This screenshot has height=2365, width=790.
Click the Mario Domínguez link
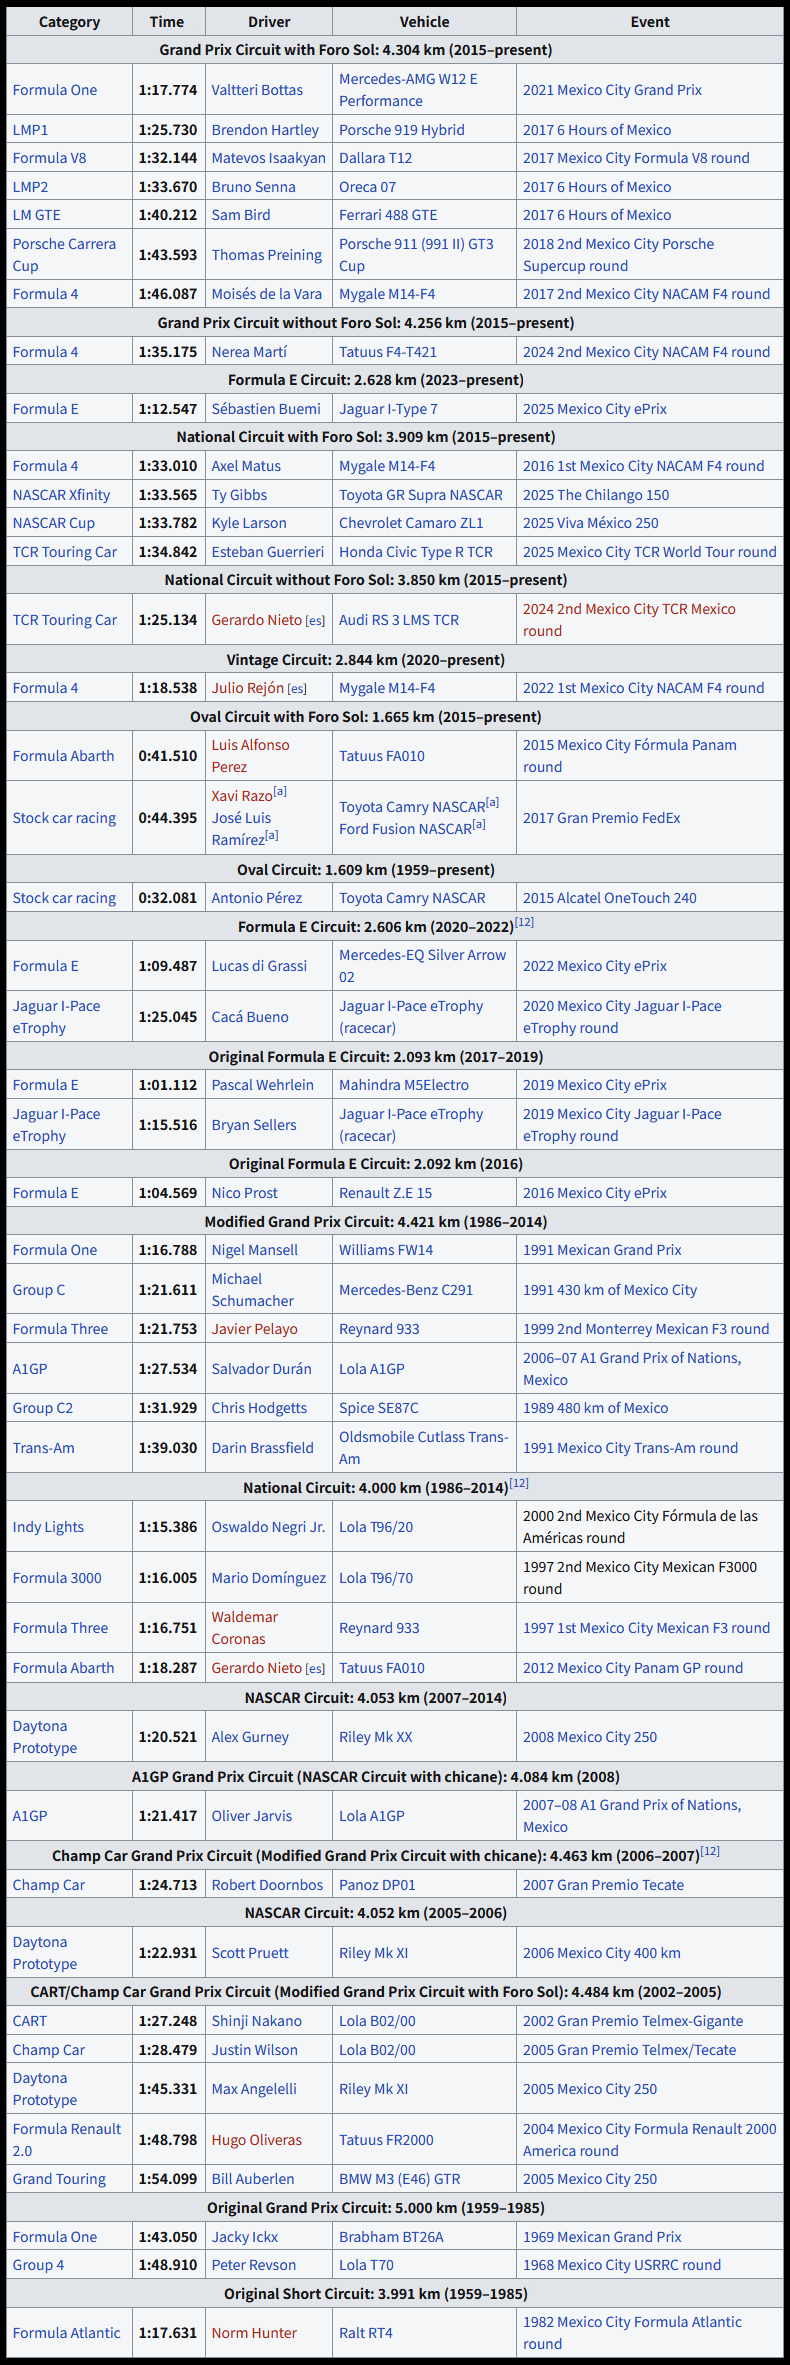268,1578
